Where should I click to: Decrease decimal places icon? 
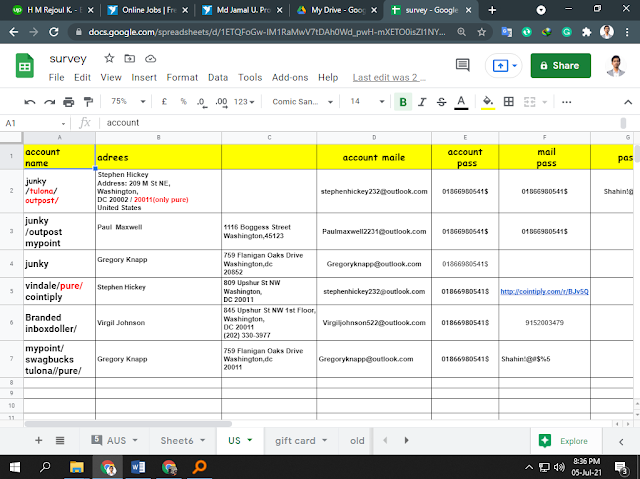click(202, 102)
